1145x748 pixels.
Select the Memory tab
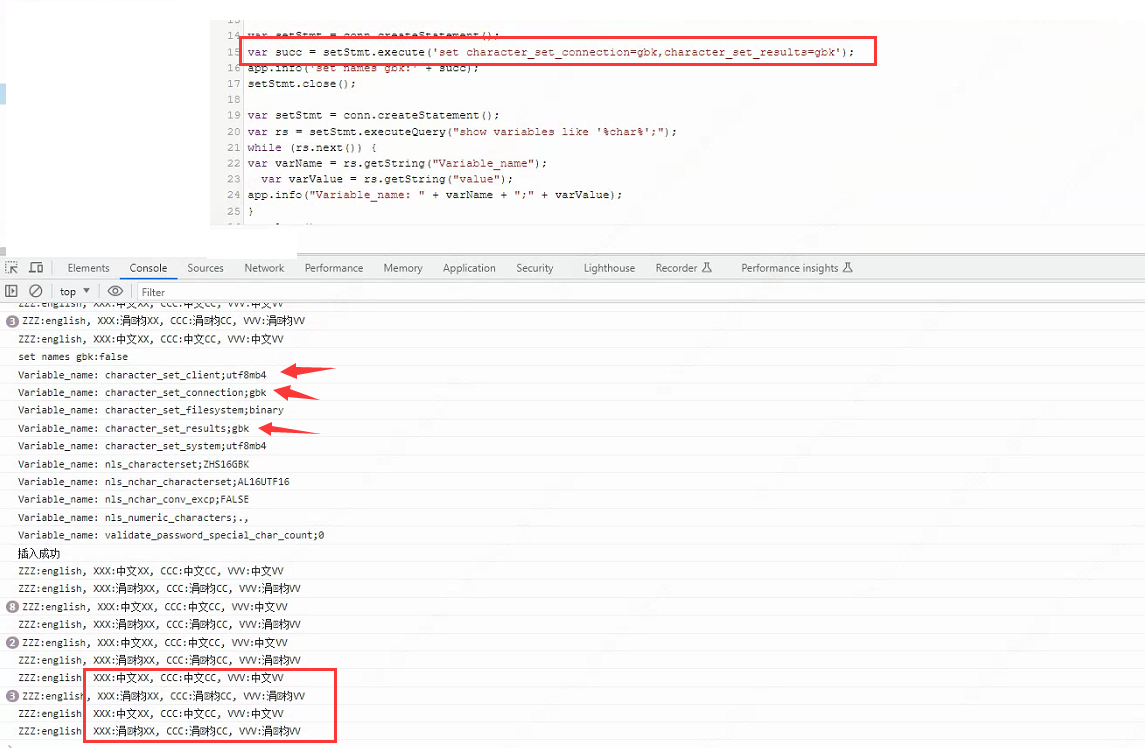(x=402, y=268)
